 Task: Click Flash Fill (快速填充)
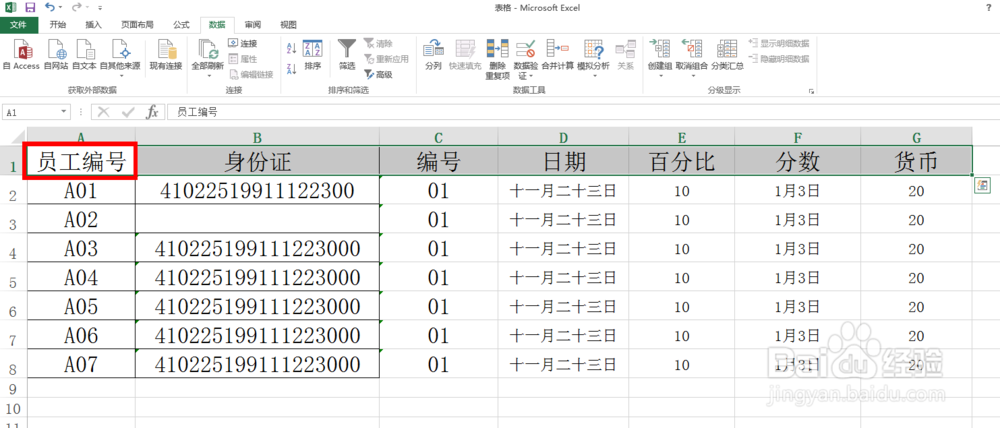click(465, 55)
